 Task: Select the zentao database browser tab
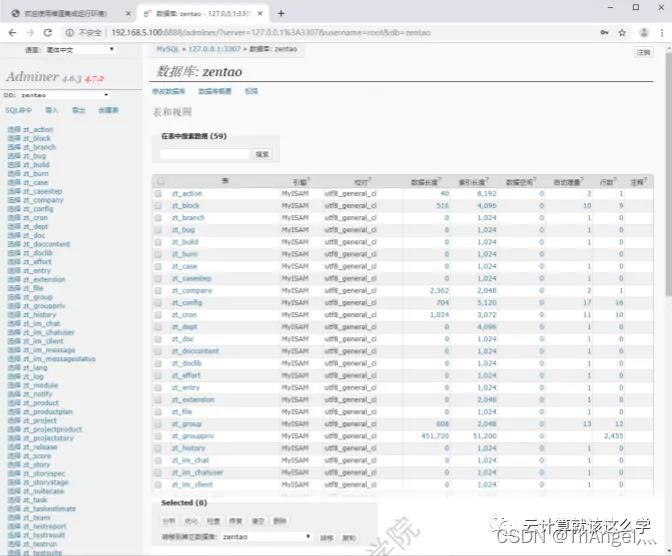(201, 13)
